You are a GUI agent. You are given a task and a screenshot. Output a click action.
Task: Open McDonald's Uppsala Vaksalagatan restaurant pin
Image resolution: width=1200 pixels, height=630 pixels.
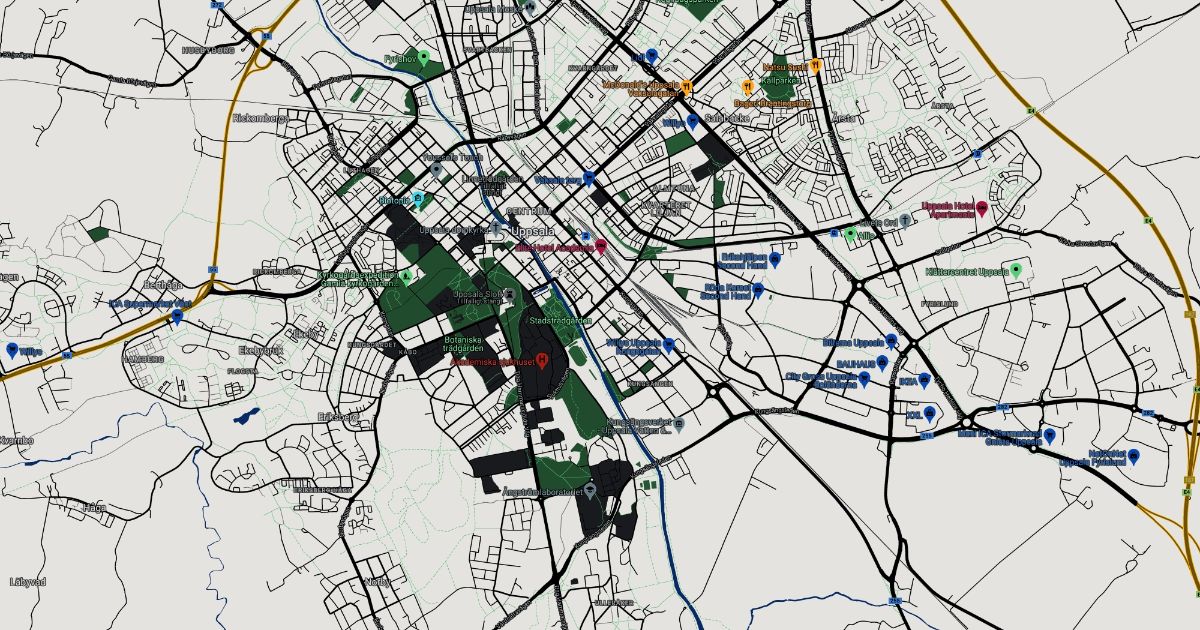pos(686,87)
